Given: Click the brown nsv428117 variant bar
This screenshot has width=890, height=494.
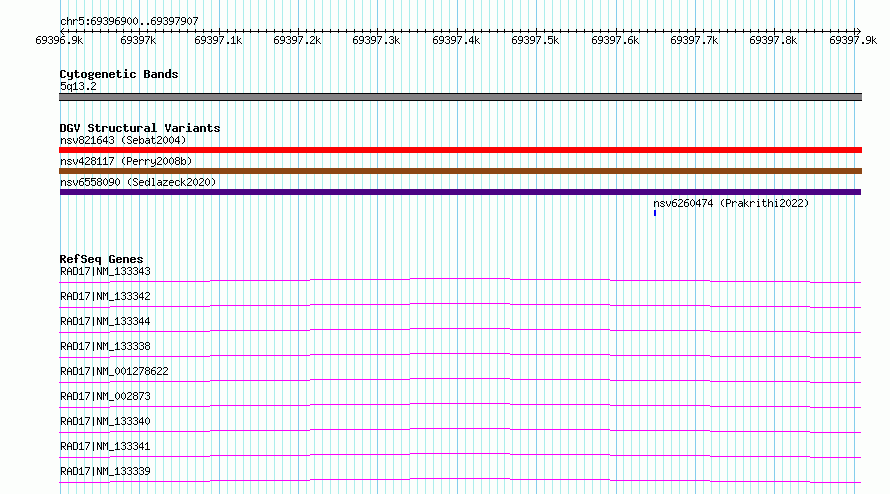Looking at the screenshot, I should point(460,171).
